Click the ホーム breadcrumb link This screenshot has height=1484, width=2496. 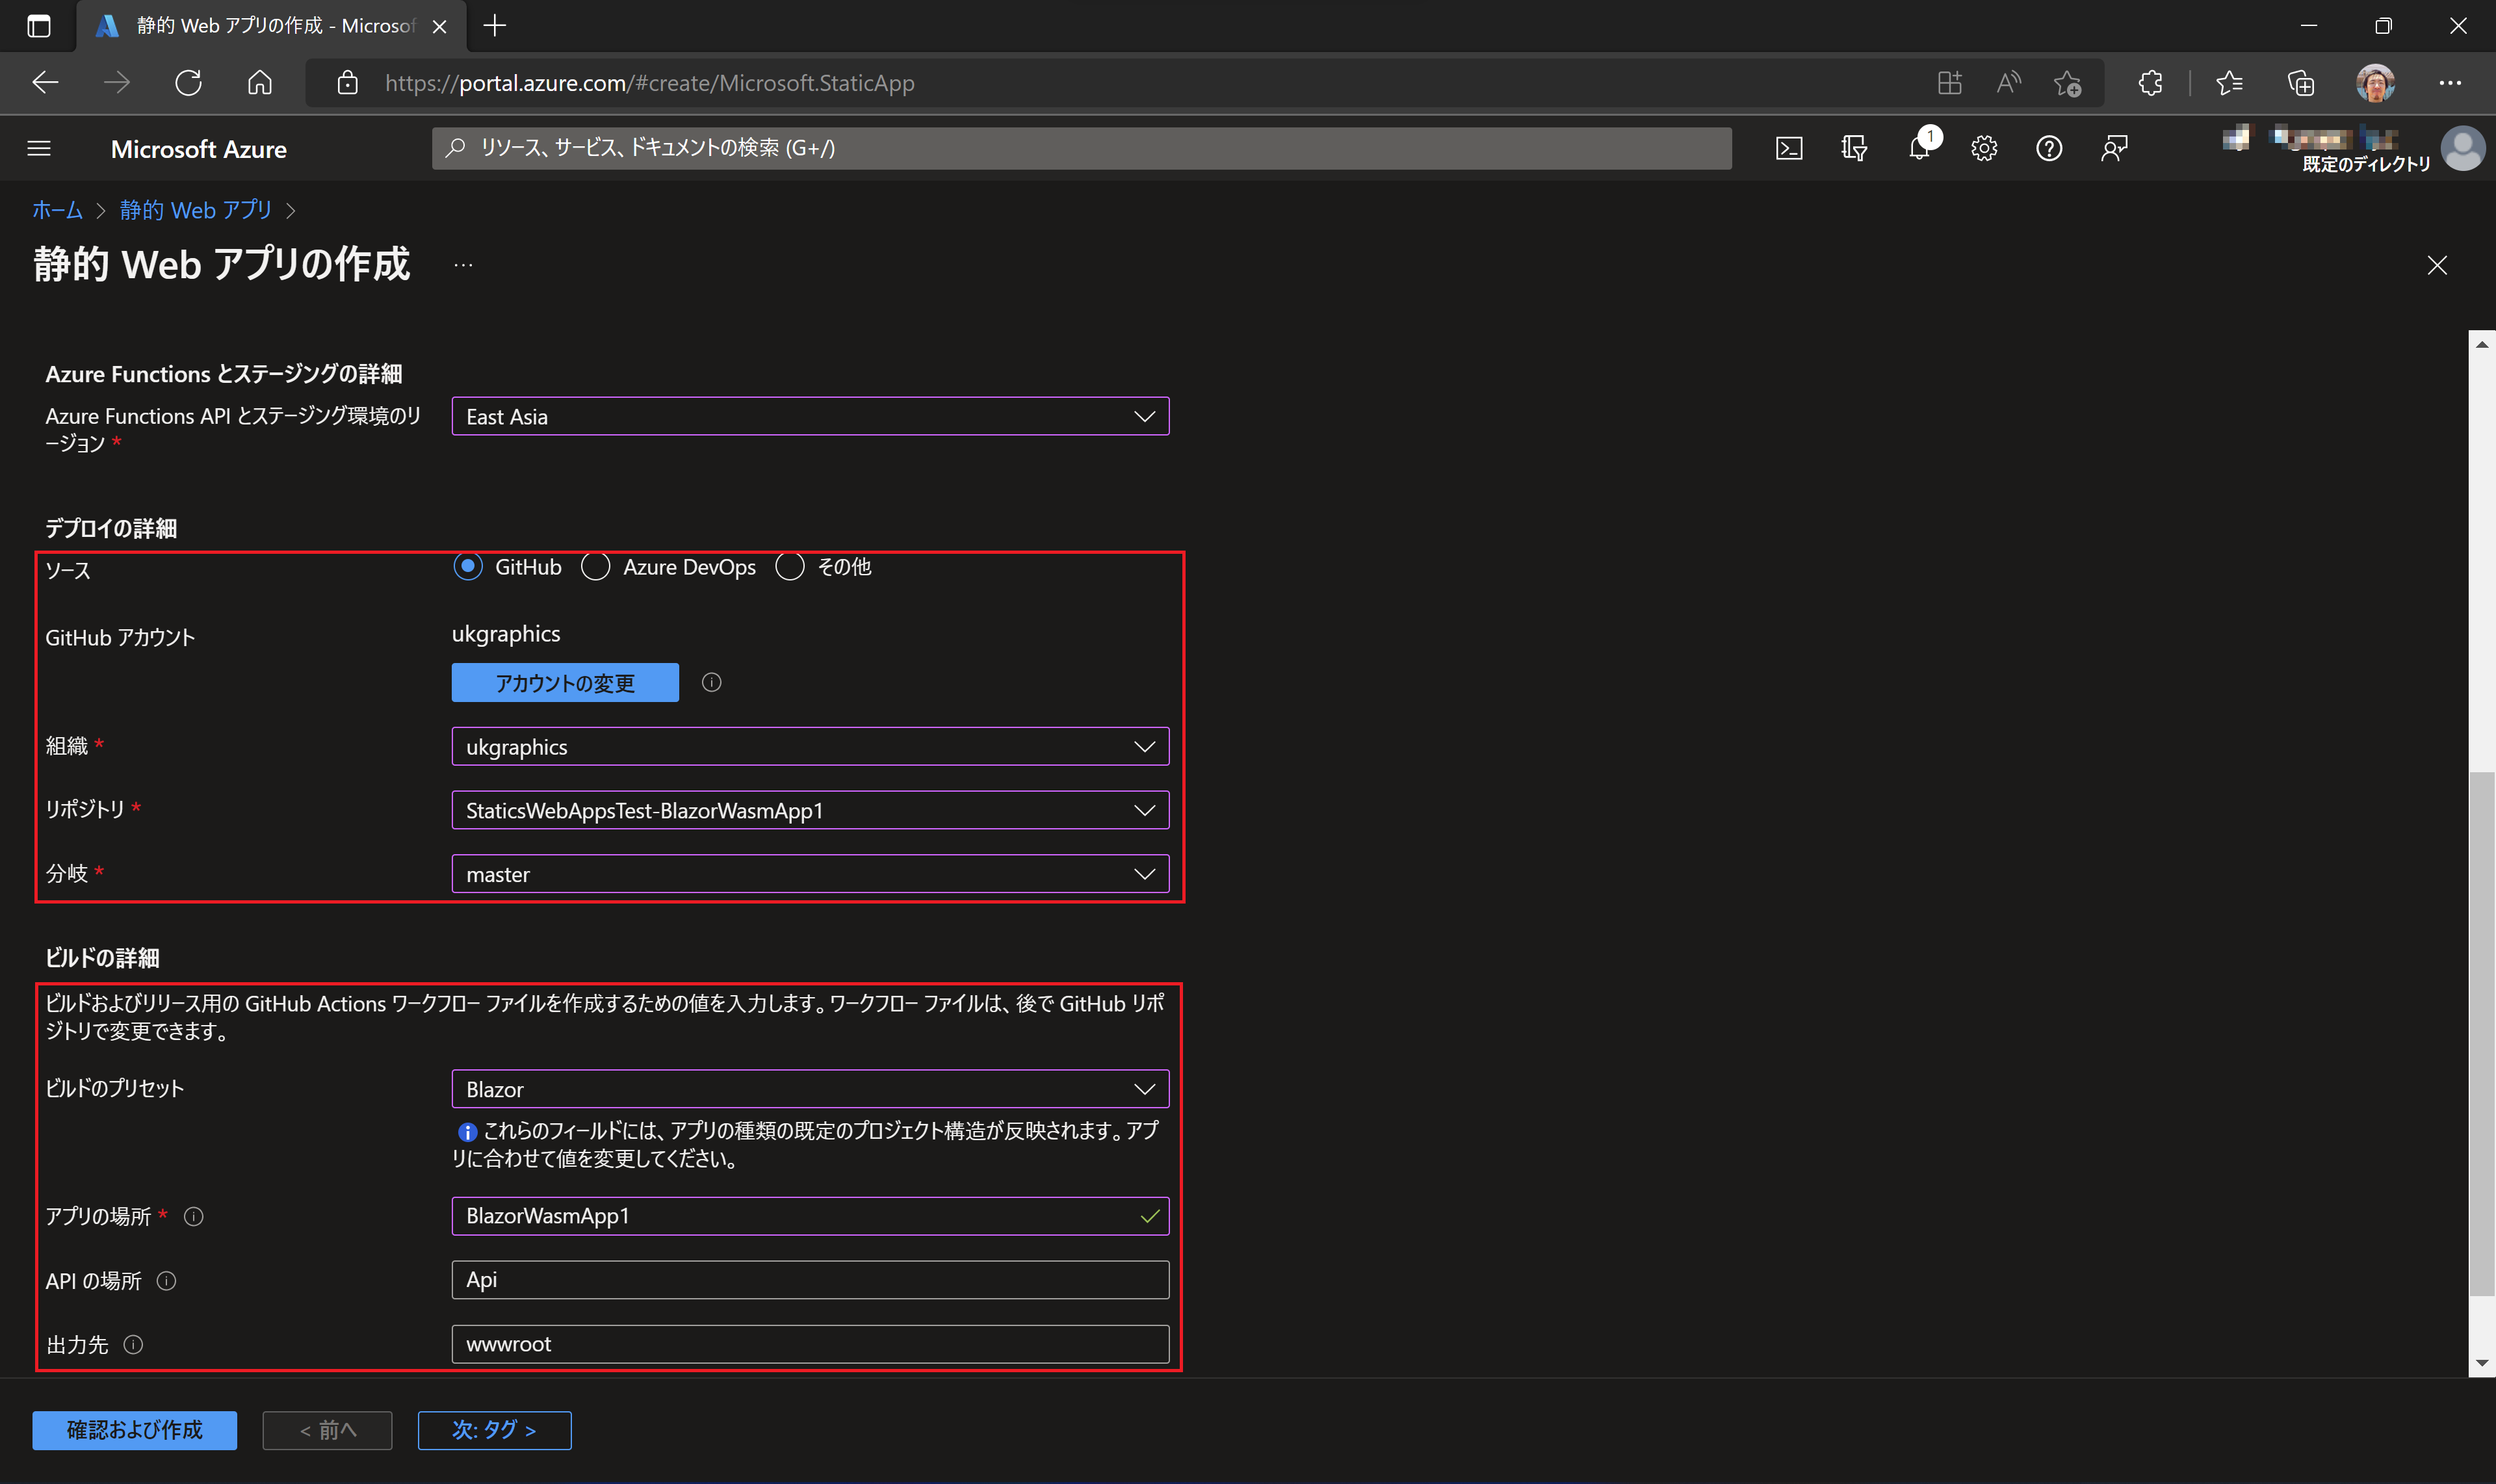[x=57, y=210]
